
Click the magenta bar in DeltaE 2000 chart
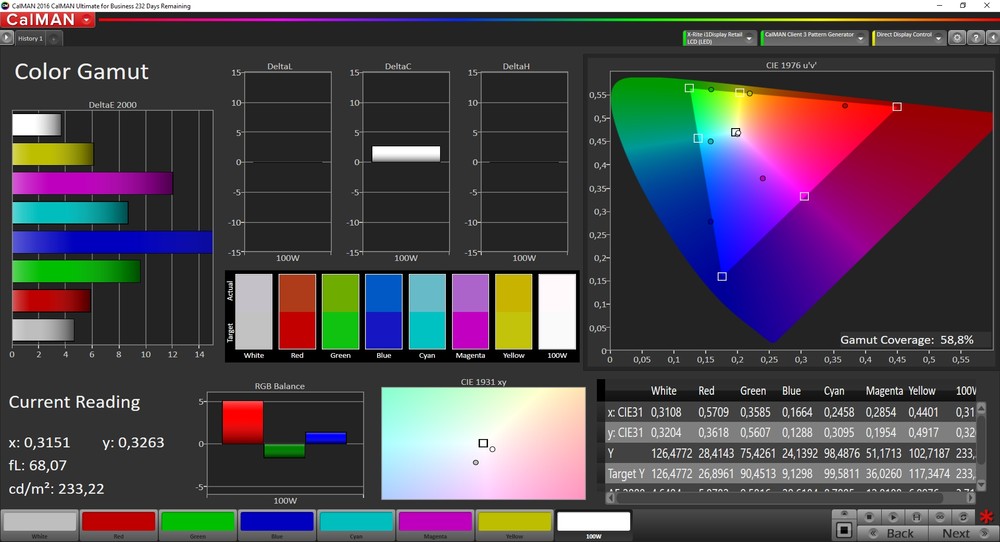pos(92,184)
